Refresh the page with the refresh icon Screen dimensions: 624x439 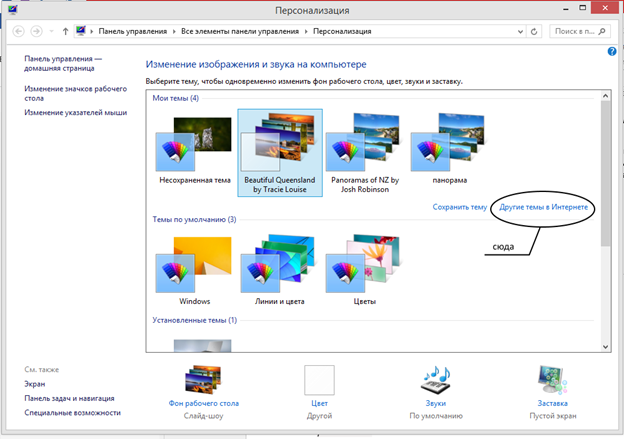point(534,31)
